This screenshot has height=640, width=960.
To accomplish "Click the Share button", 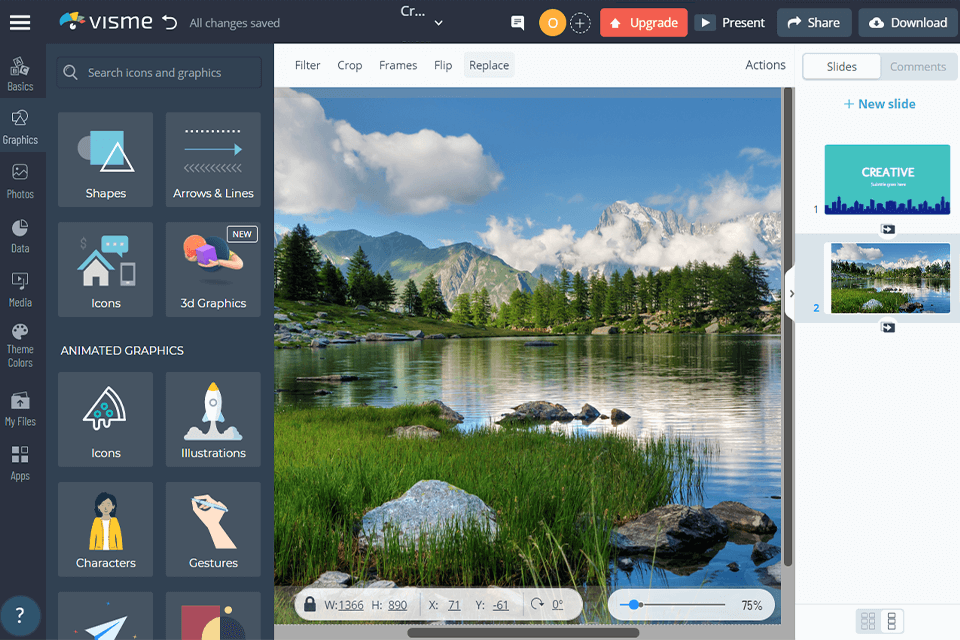I will coord(814,23).
